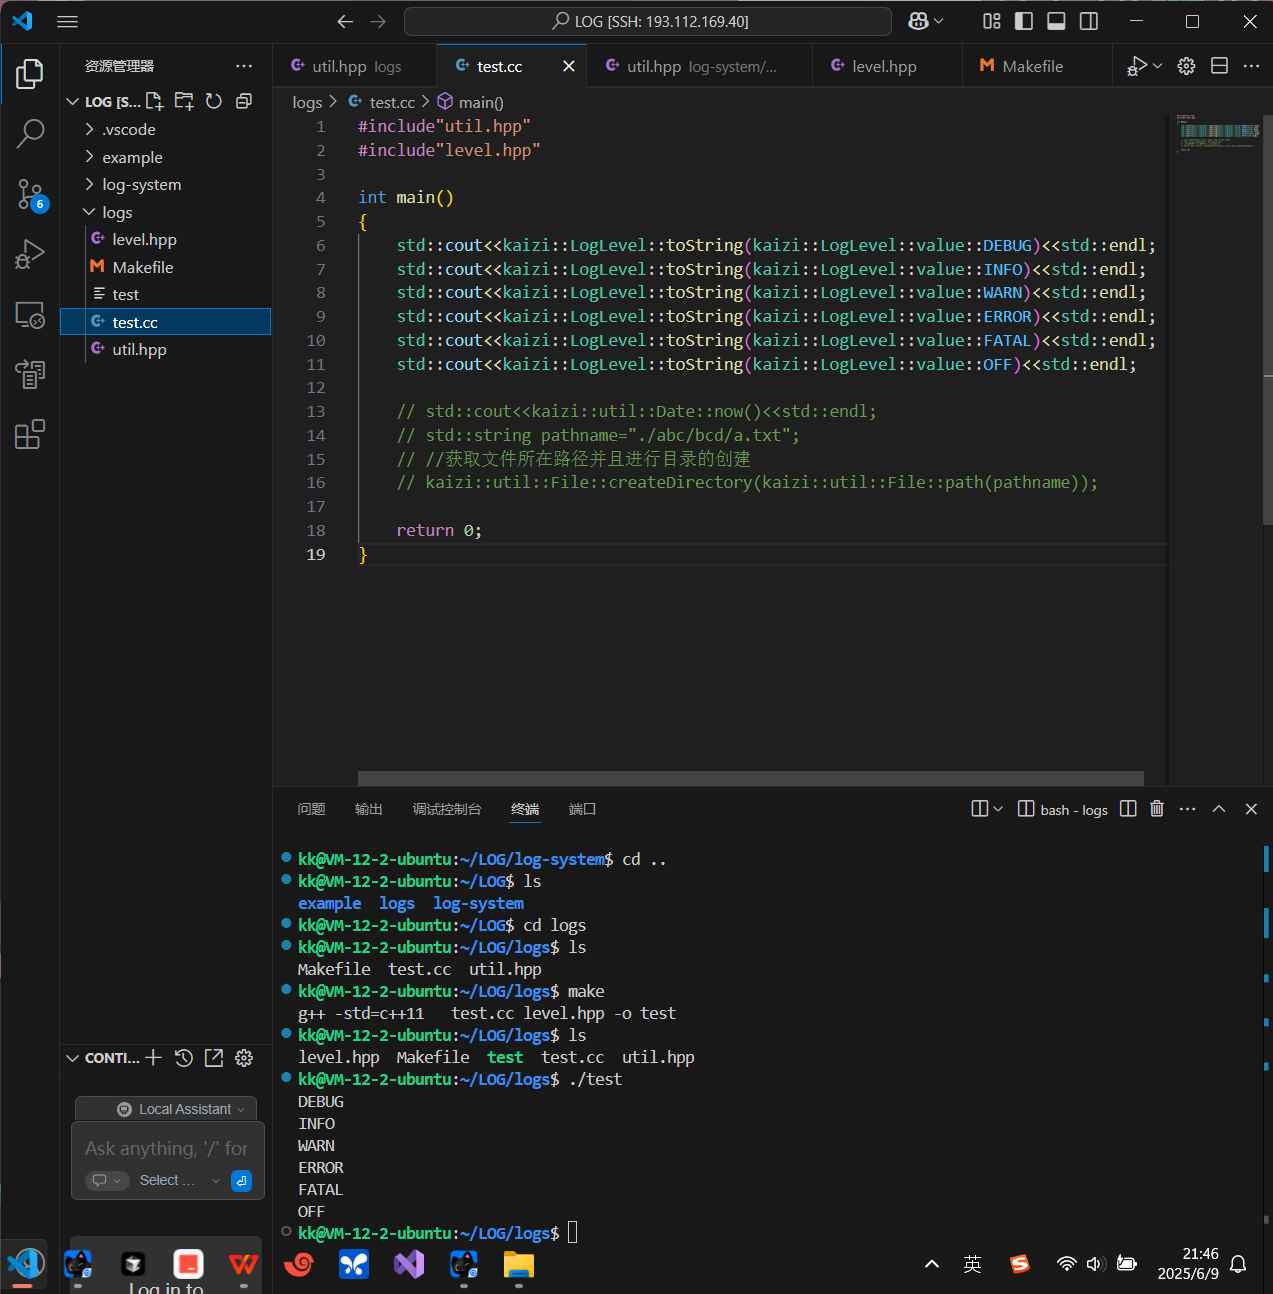The height and width of the screenshot is (1294, 1273).
Task: Click the gear icon in editor toolbar
Action: [x=1186, y=66]
